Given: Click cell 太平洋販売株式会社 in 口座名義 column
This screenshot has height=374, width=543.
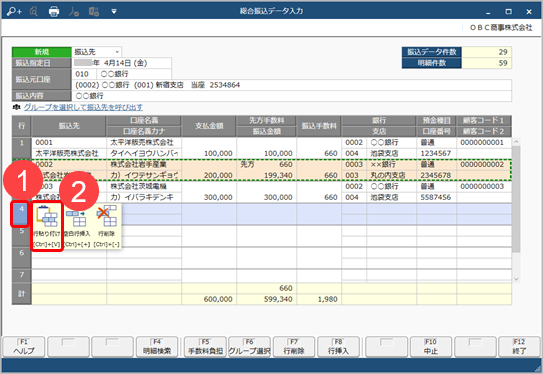Looking at the screenshot, I should click(x=144, y=143).
